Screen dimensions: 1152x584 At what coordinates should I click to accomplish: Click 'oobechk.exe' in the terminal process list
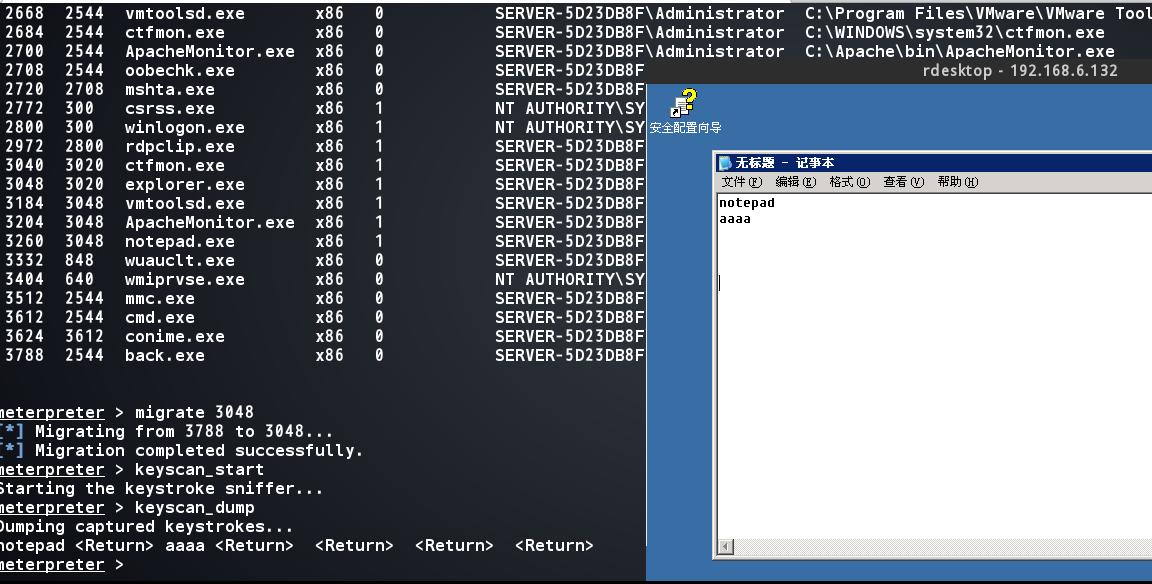(x=180, y=71)
